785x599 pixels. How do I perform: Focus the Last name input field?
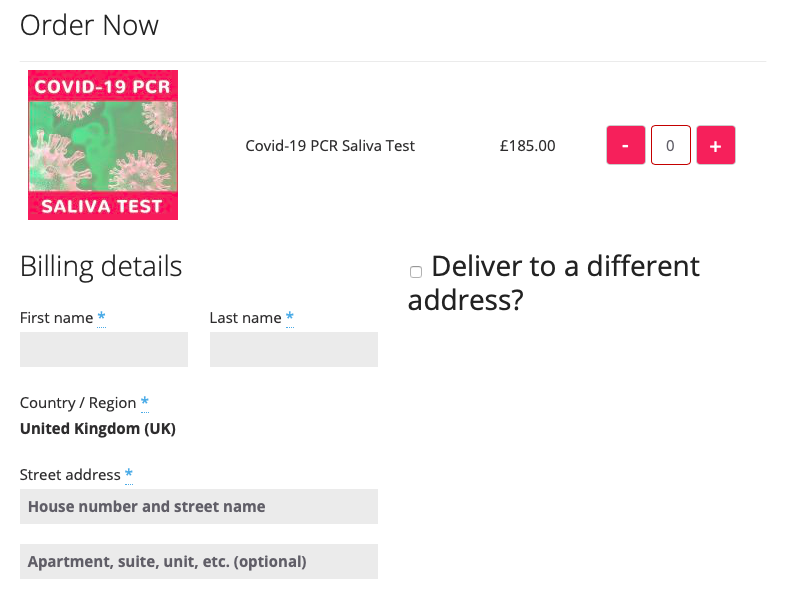293,349
